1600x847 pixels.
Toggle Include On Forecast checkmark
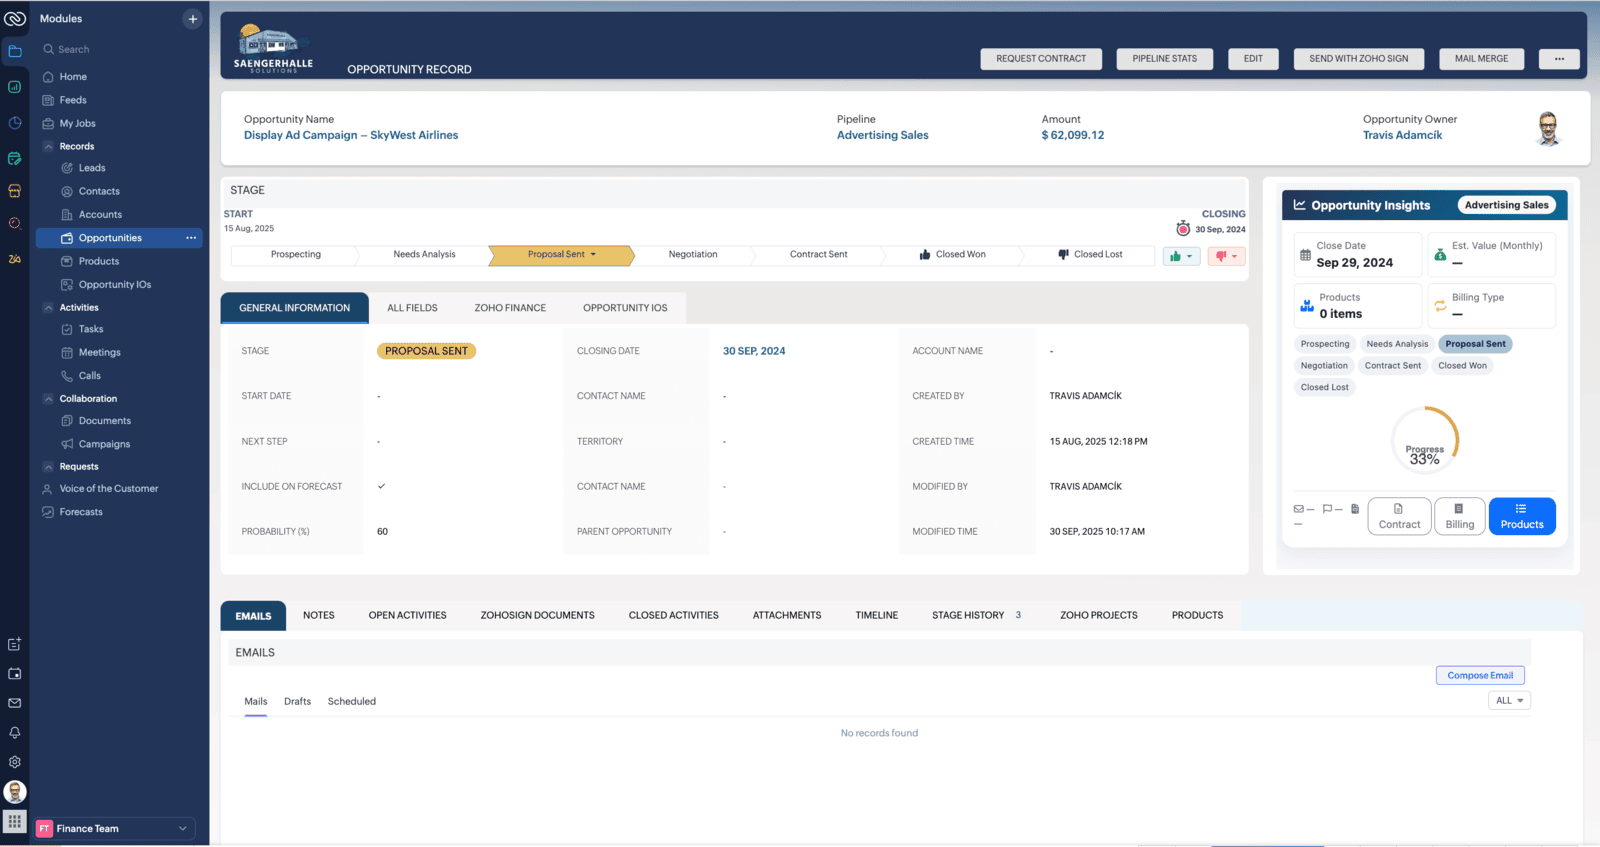(x=381, y=486)
